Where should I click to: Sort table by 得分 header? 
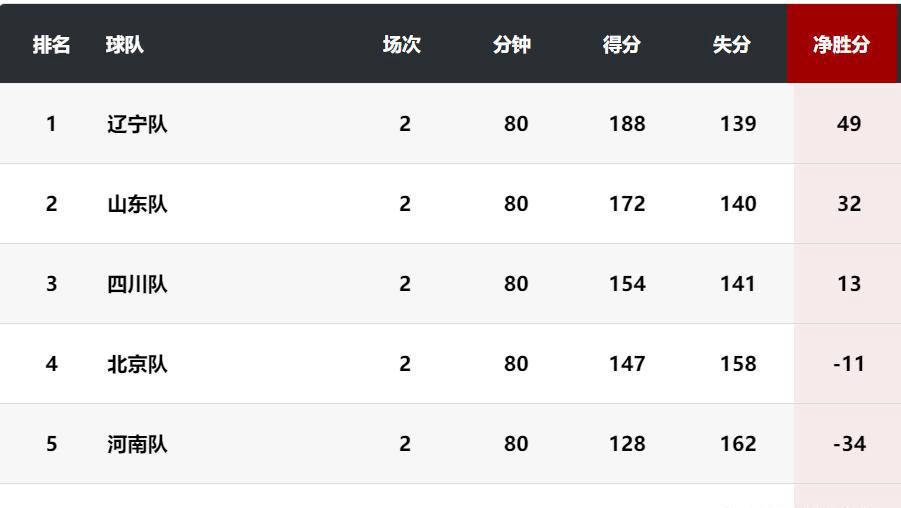pos(622,45)
